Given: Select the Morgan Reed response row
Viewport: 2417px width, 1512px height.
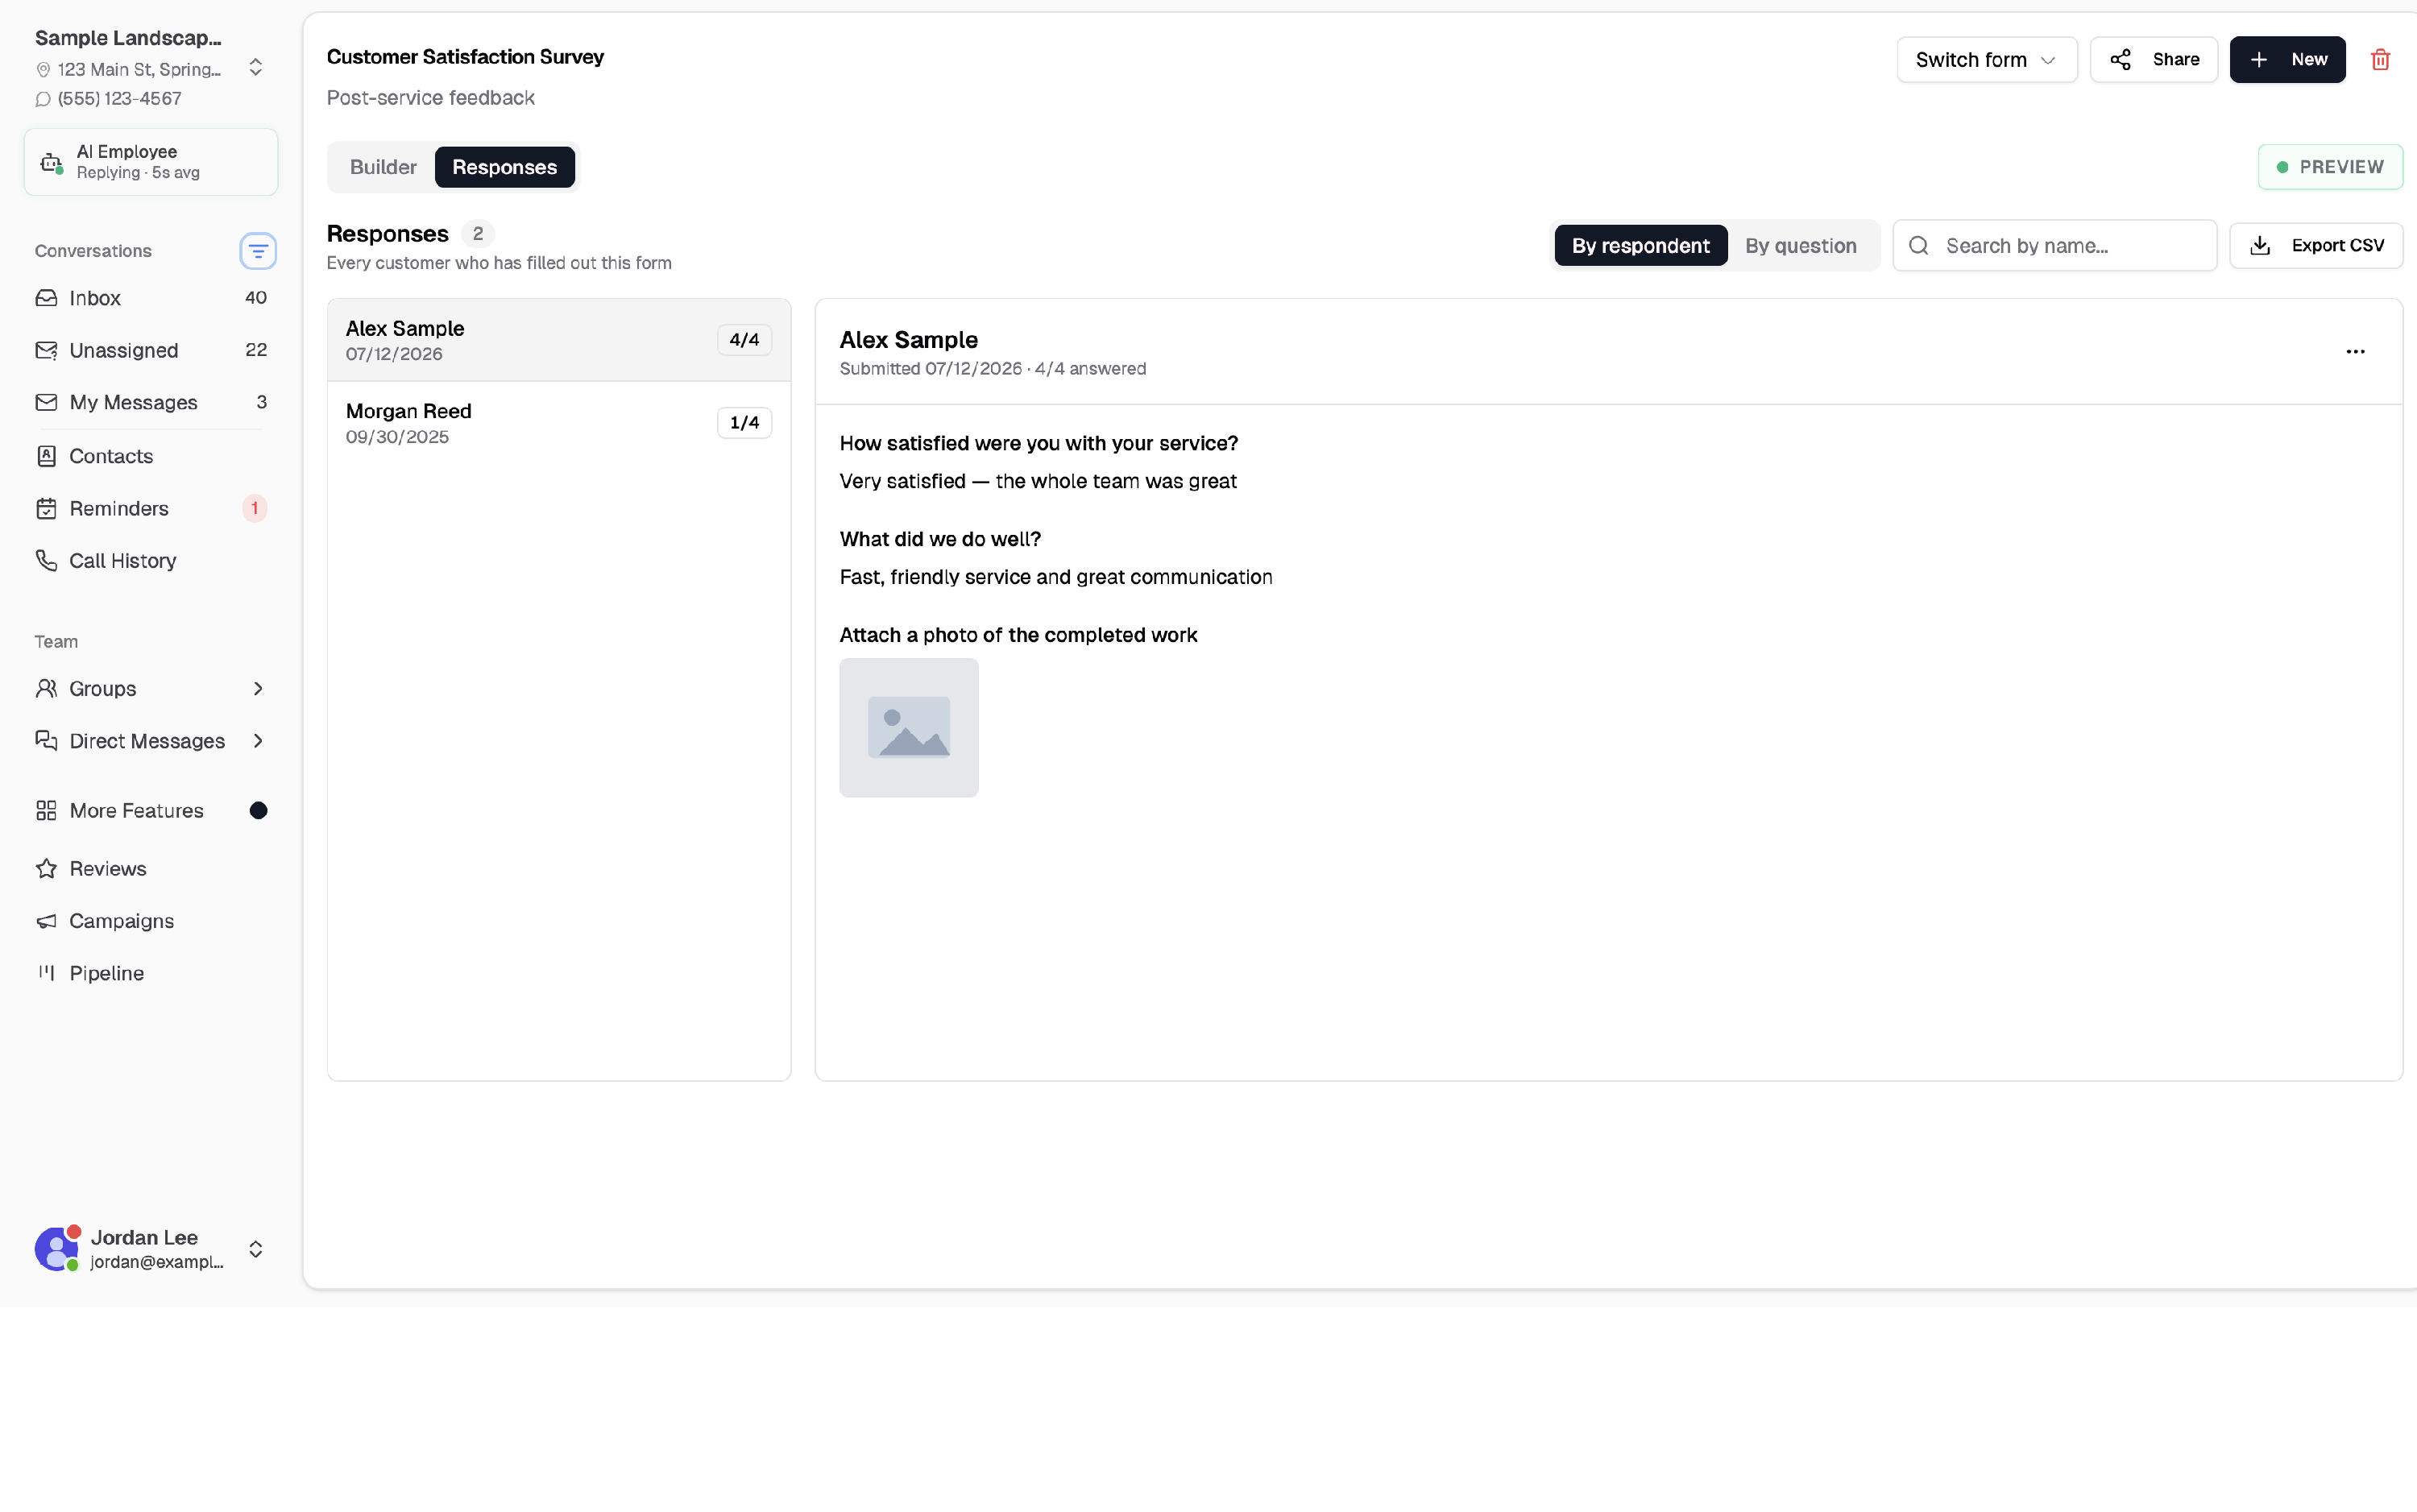Looking at the screenshot, I should coord(559,423).
